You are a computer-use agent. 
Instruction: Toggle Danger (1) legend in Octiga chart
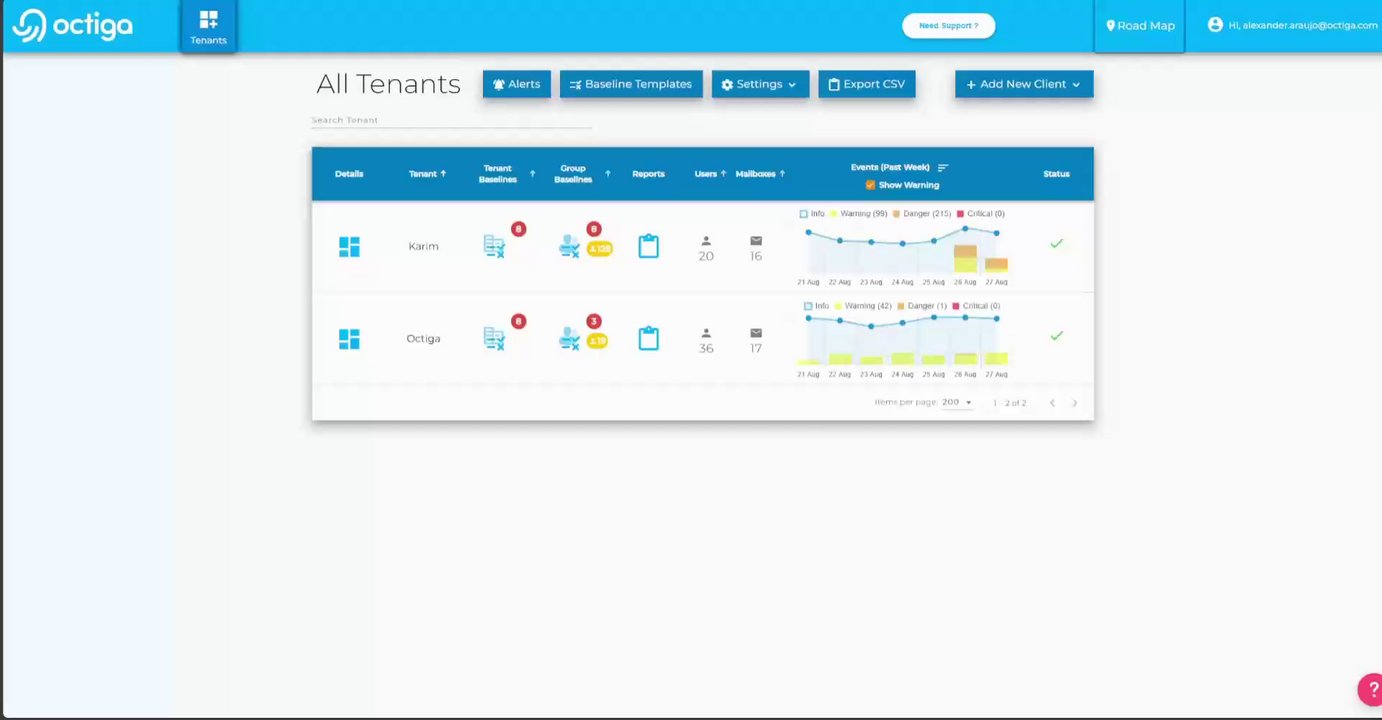click(922, 306)
